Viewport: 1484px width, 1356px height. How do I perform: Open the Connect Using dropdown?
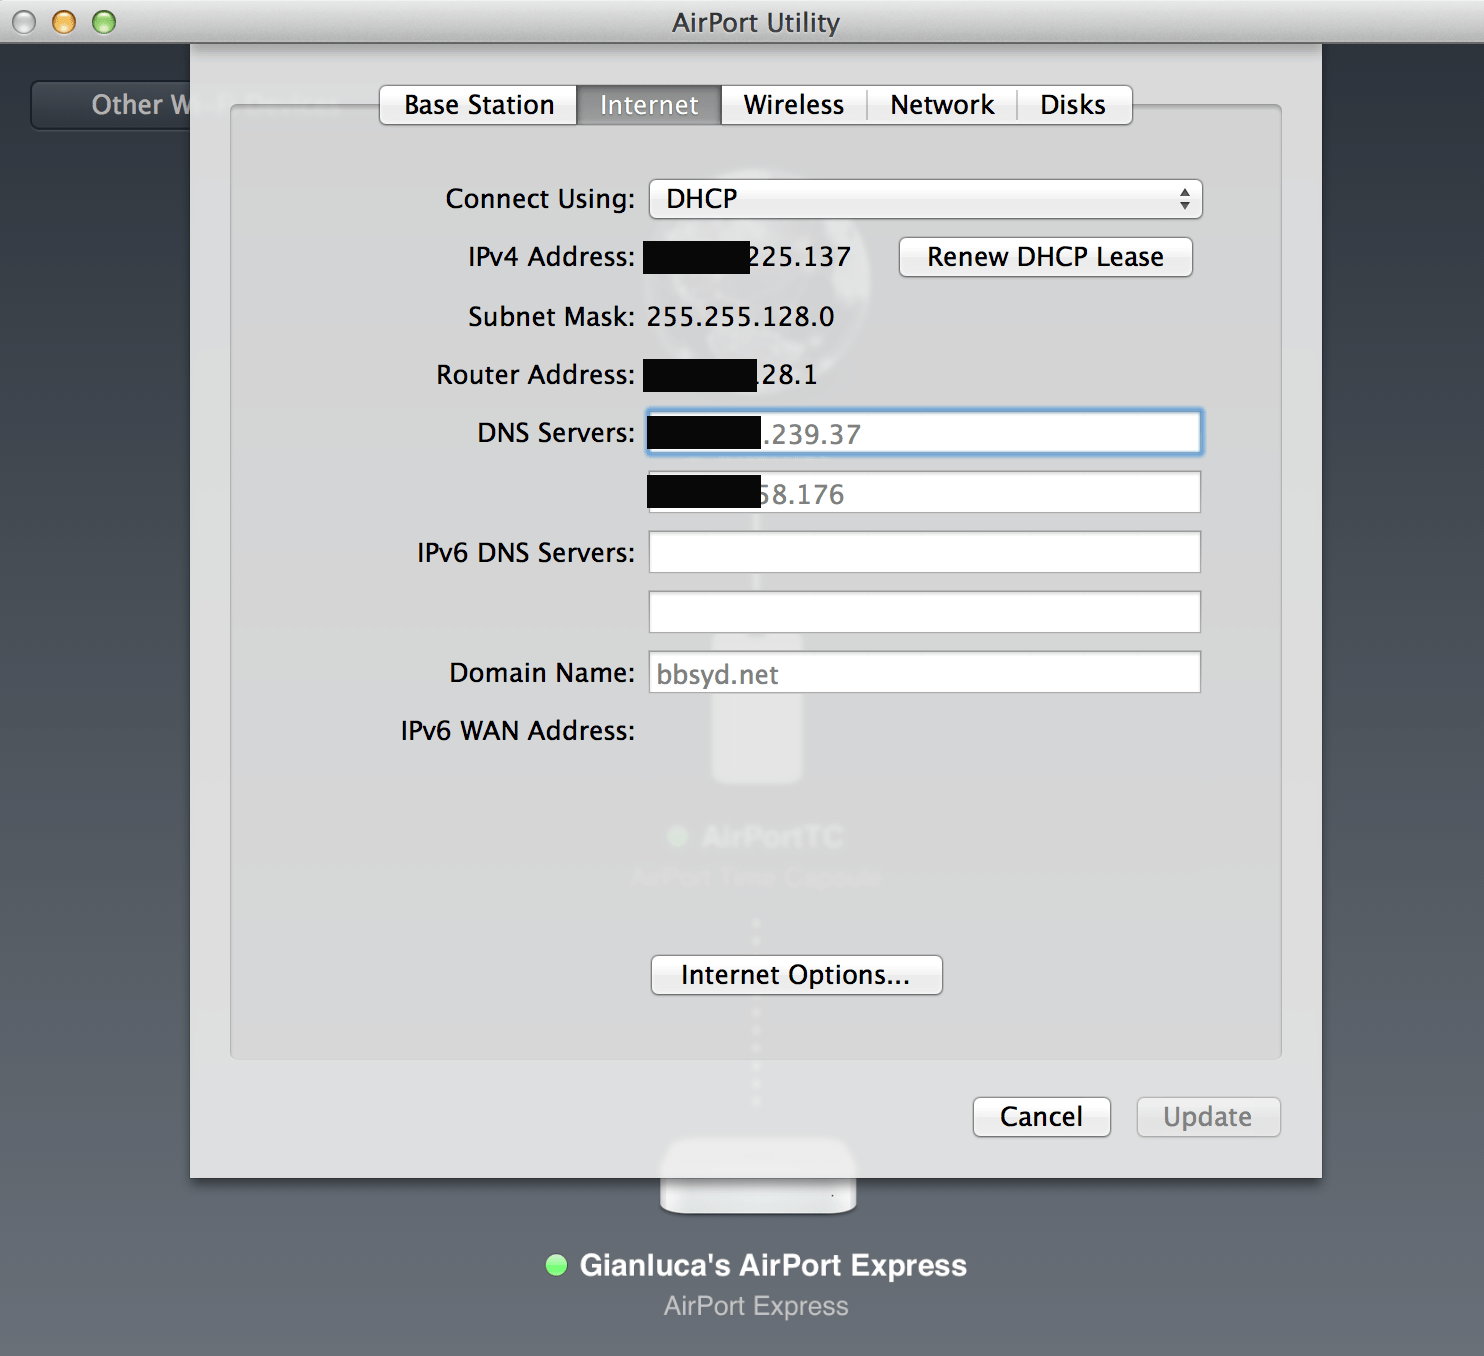924,199
